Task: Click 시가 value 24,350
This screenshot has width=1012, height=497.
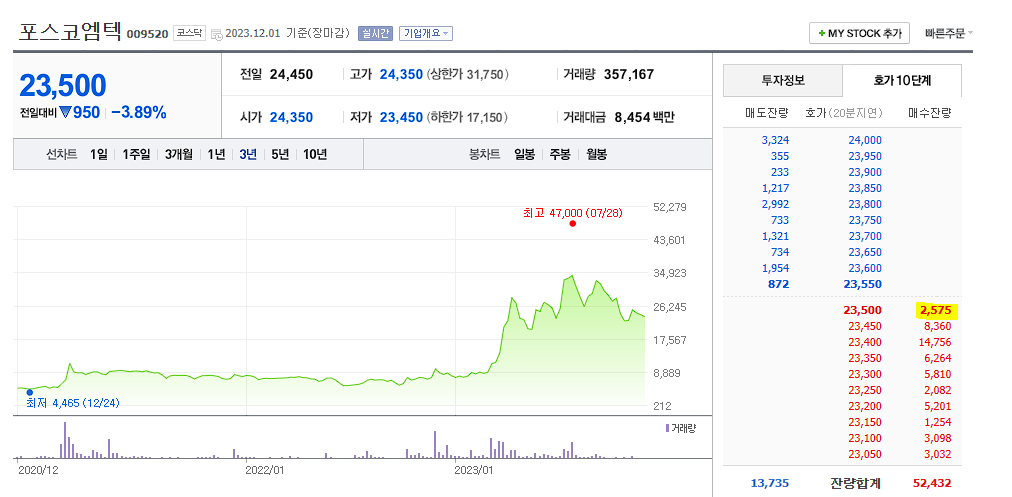Action: click(x=291, y=117)
